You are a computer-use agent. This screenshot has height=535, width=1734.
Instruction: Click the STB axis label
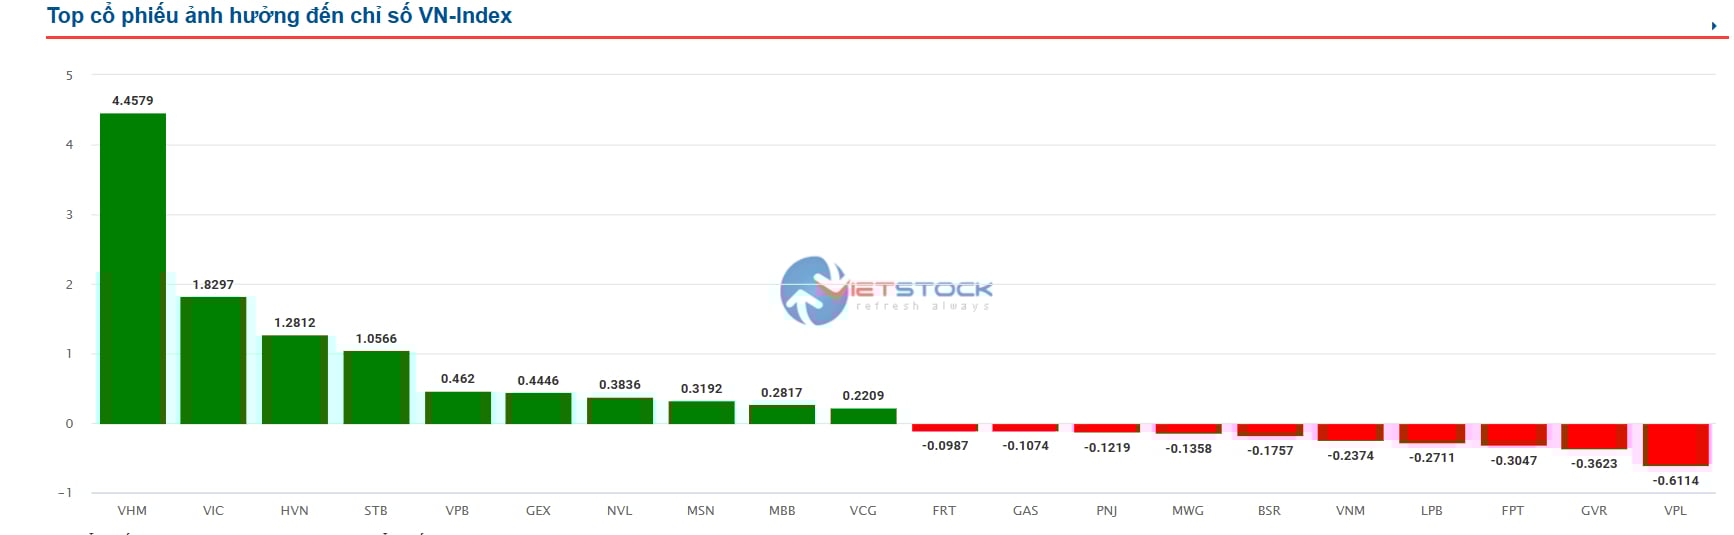[376, 511]
